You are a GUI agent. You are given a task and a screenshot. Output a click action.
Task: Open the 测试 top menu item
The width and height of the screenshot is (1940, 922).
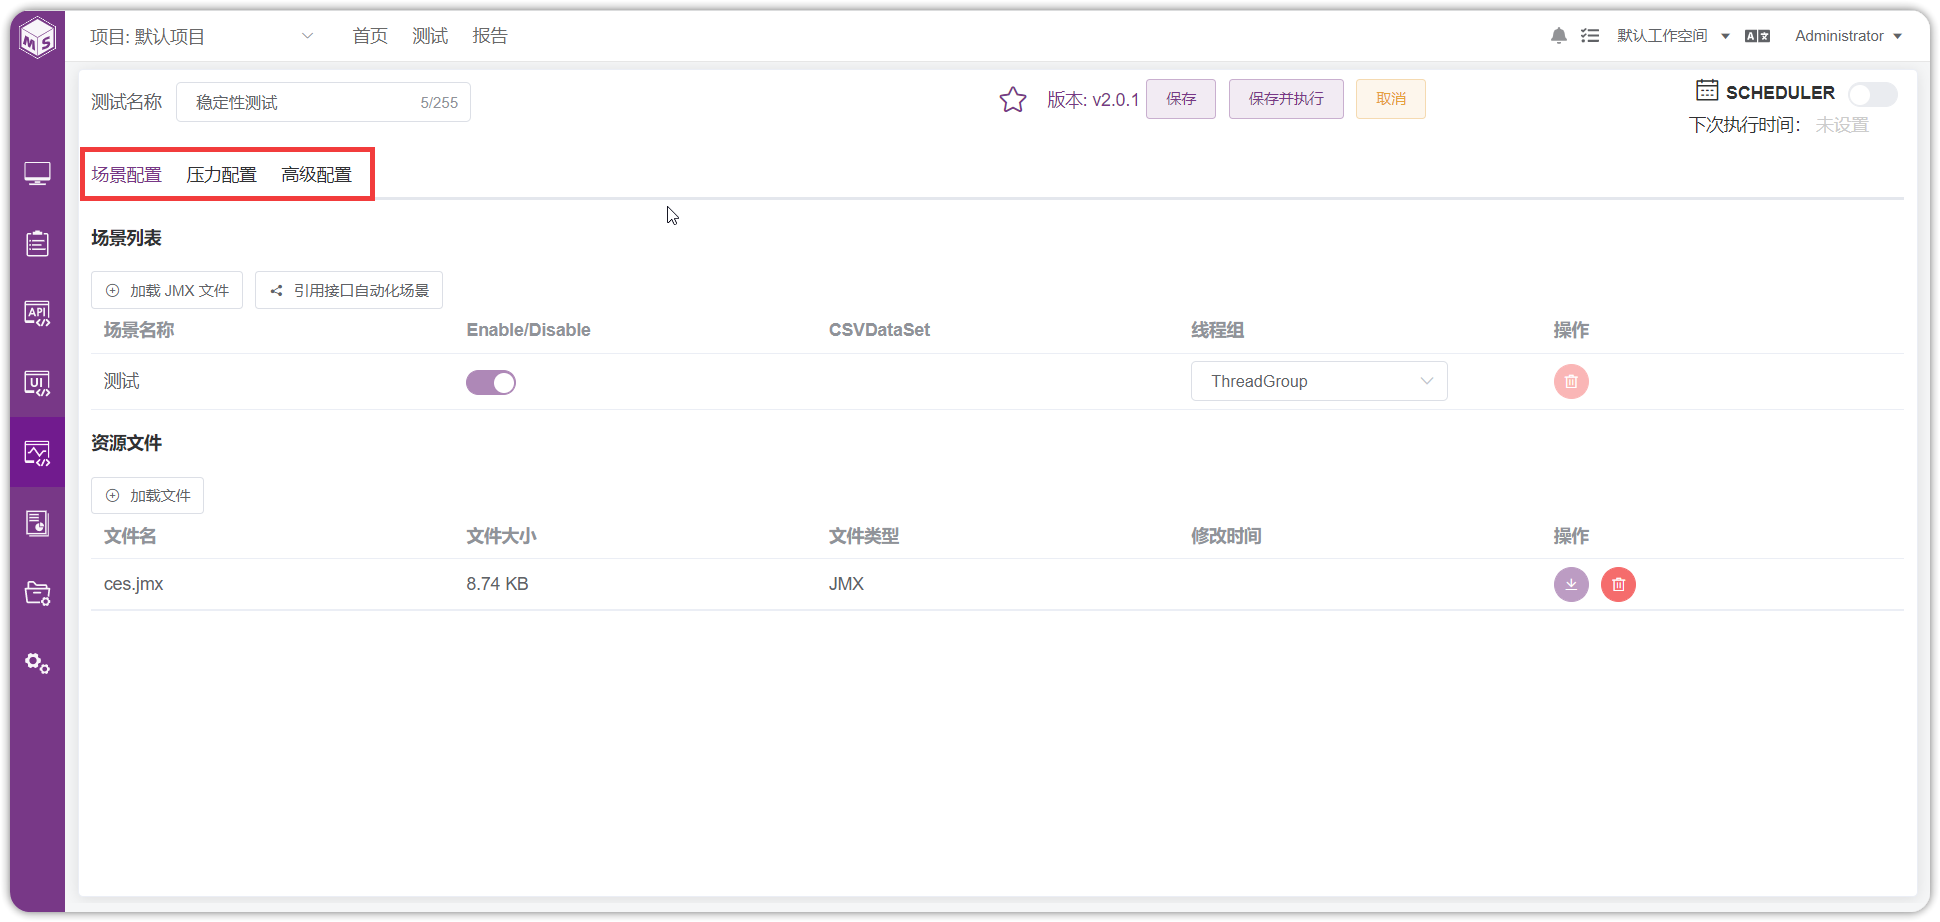click(x=430, y=36)
